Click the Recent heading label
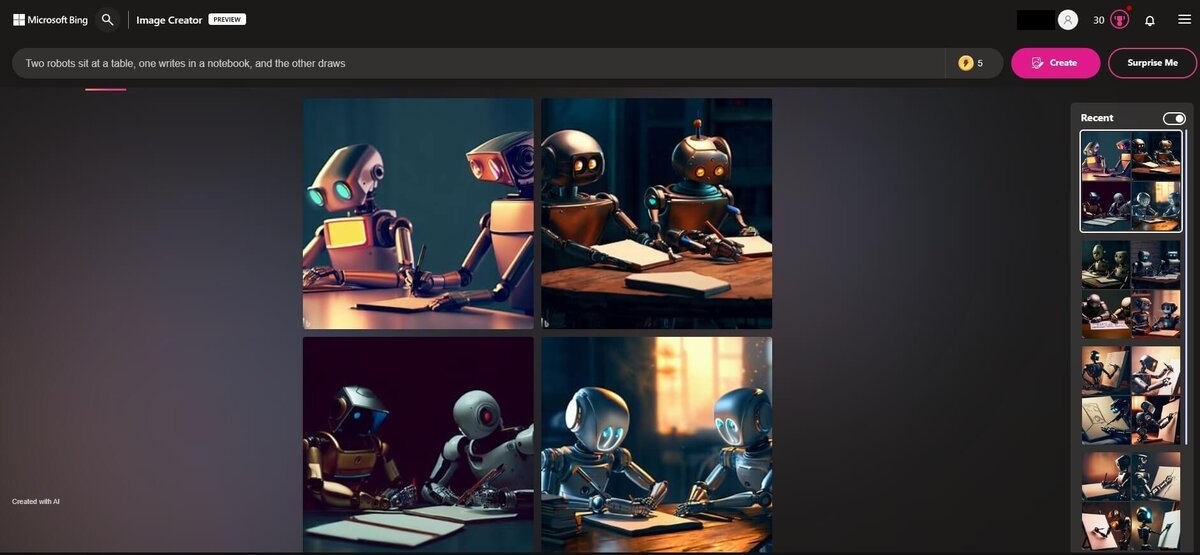The width and height of the screenshot is (1200, 555). click(x=1097, y=118)
